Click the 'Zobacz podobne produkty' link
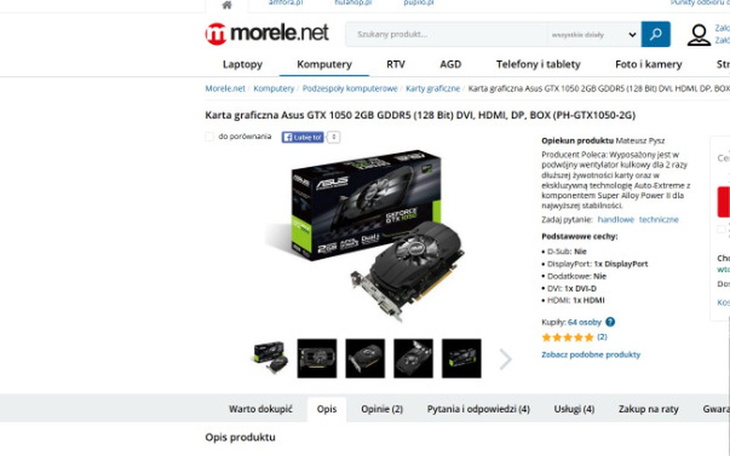This screenshot has height=456, width=730. click(591, 354)
